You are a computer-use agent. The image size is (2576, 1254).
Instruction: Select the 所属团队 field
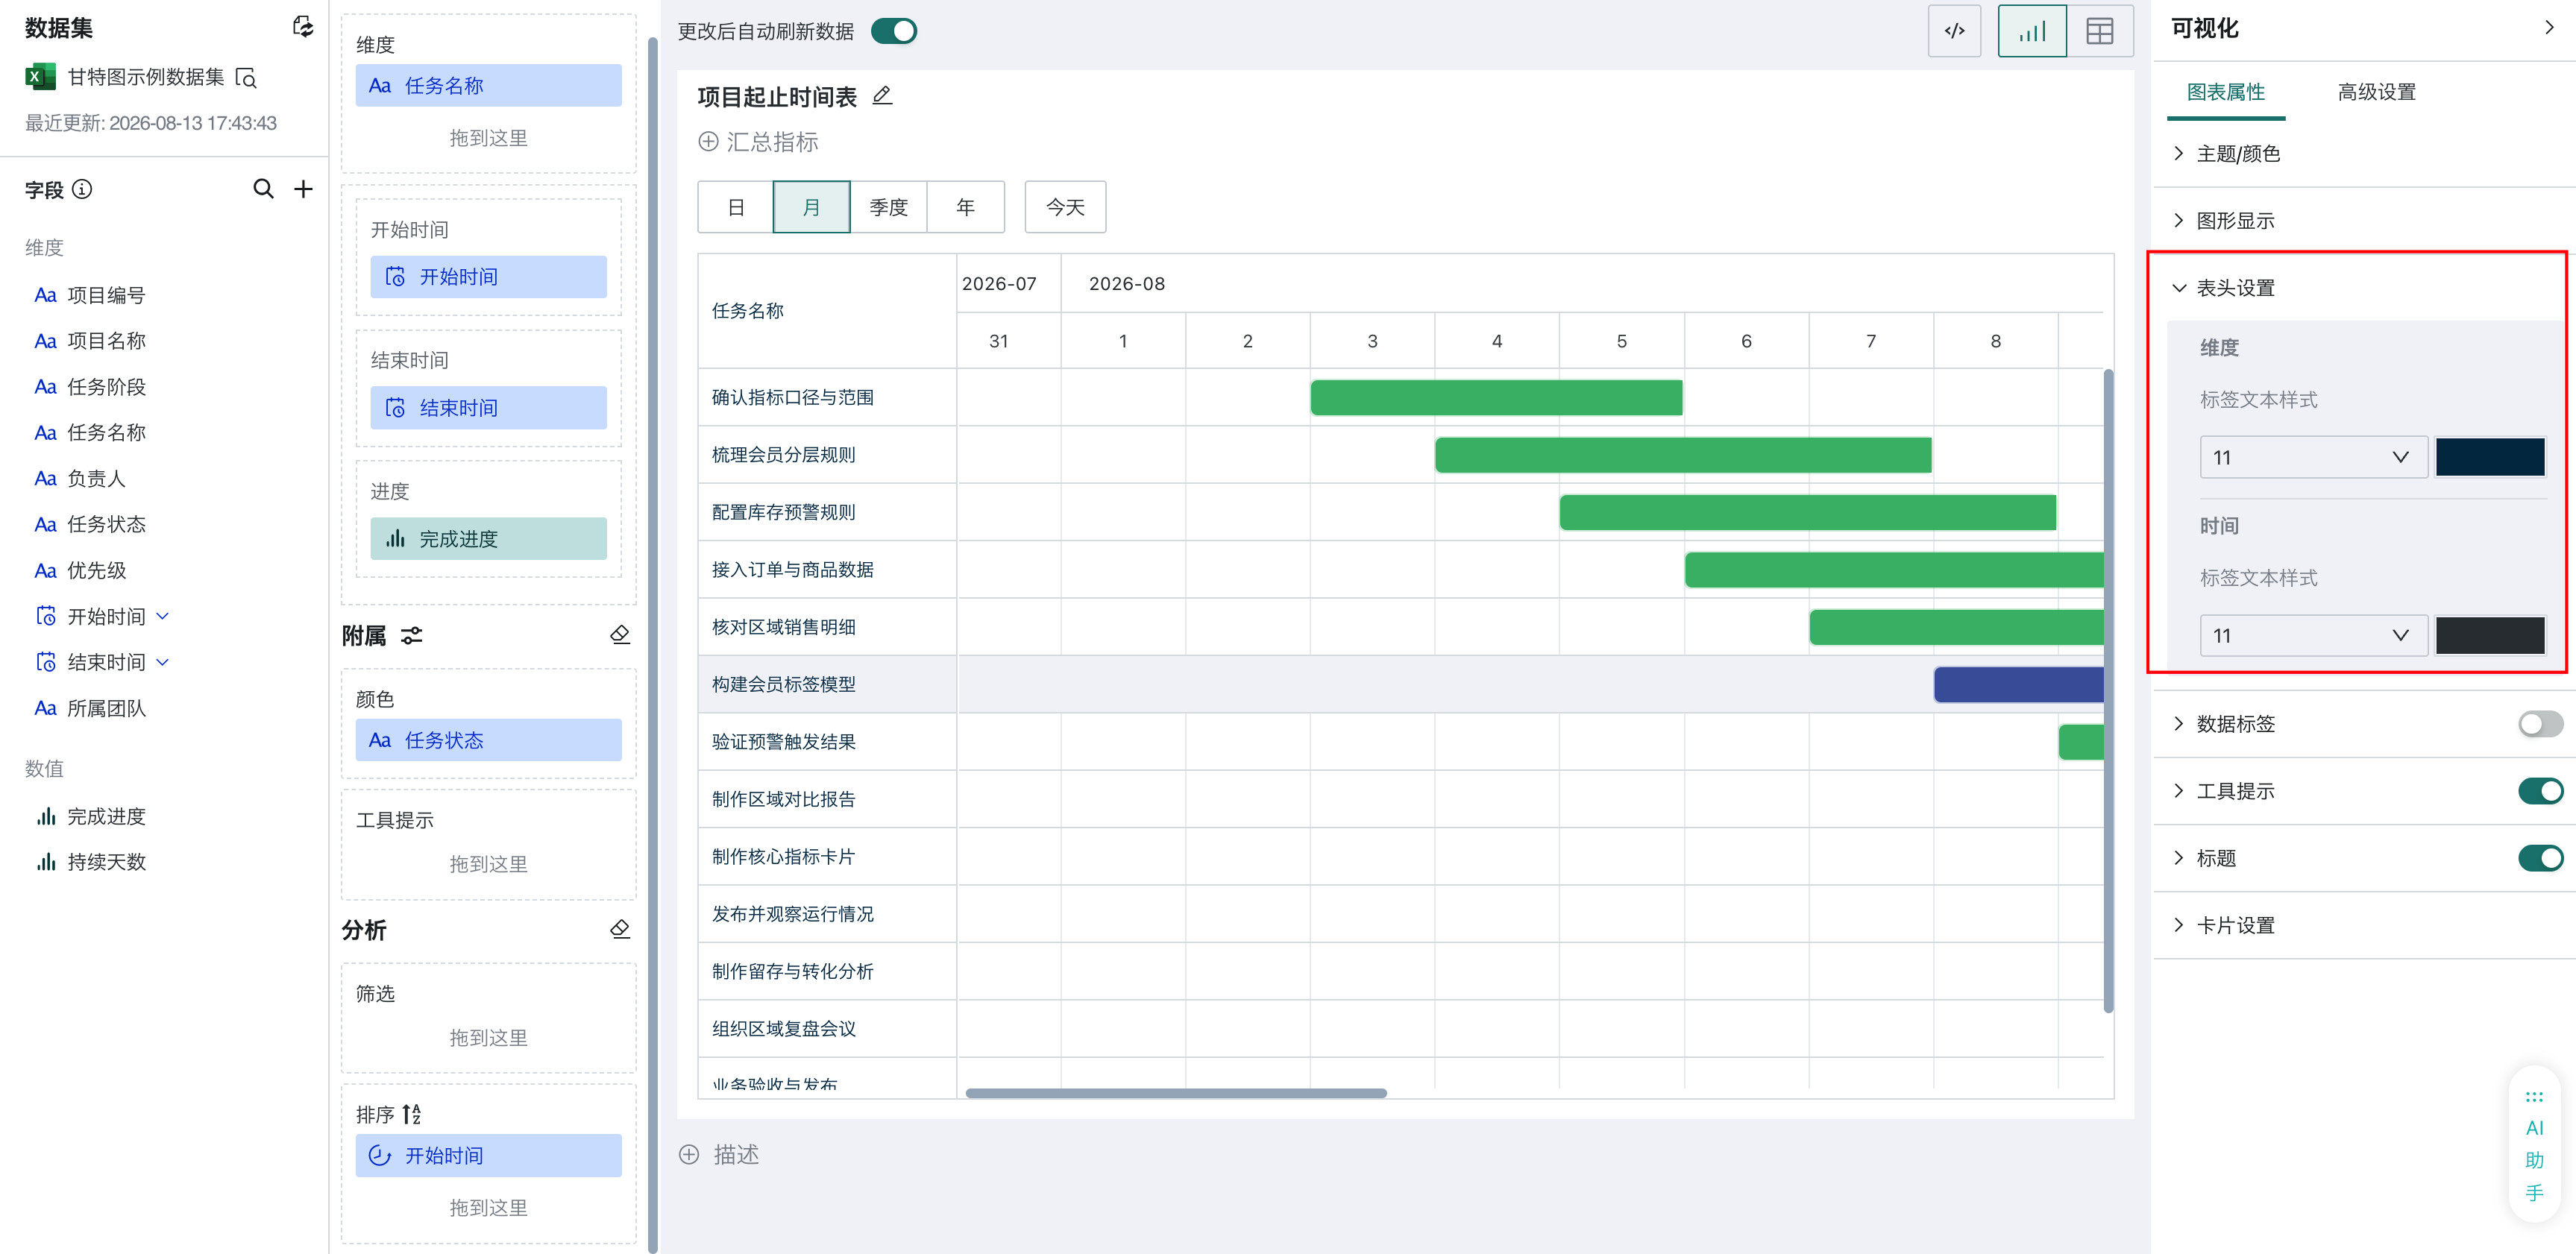(x=106, y=708)
